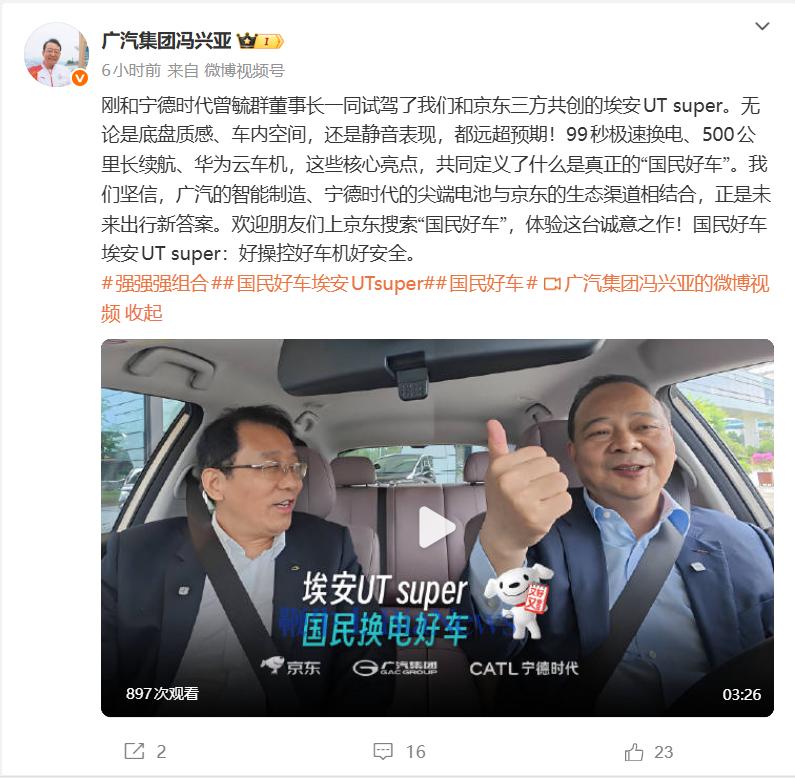This screenshot has width=795, height=778.
Task: Play the 埃安UT super video
Action: click(x=437, y=528)
